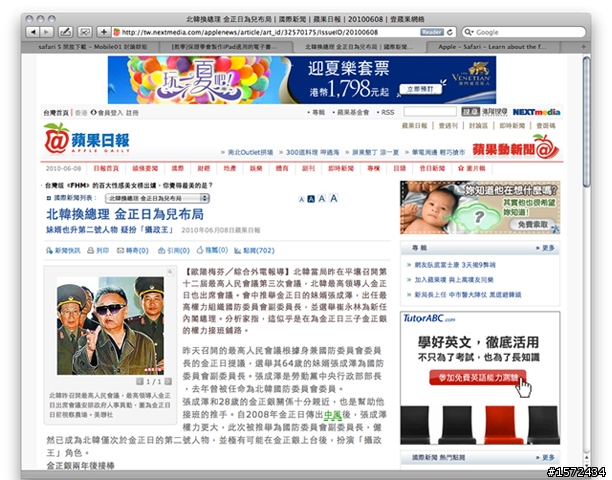The height and width of the screenshot is (480, 612).
Task: Click the article photo of Kim Jong-il
Action: pyautogui.click(x=110, y=326)
